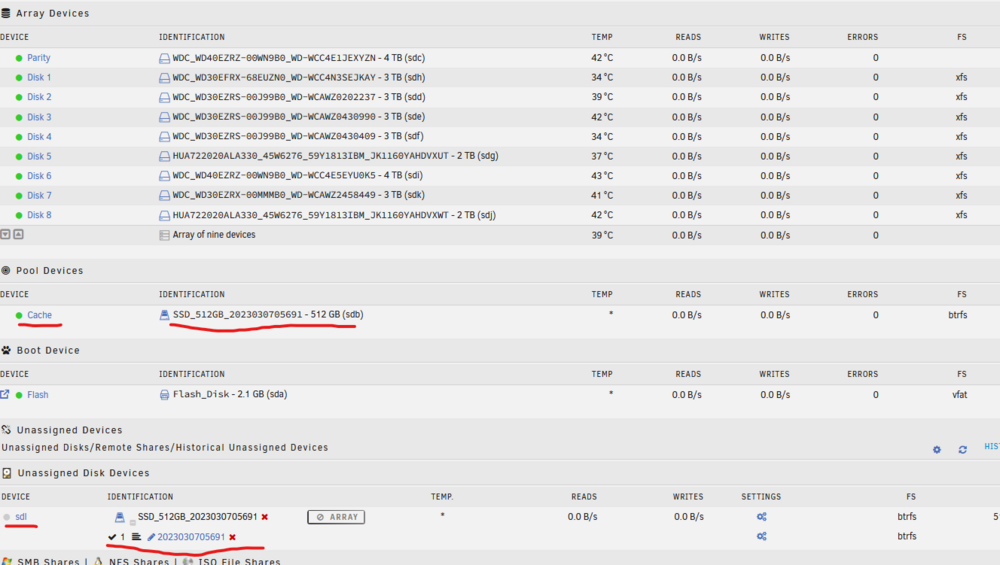
Task: Open the Parity device link
Action: coord(39,58)
